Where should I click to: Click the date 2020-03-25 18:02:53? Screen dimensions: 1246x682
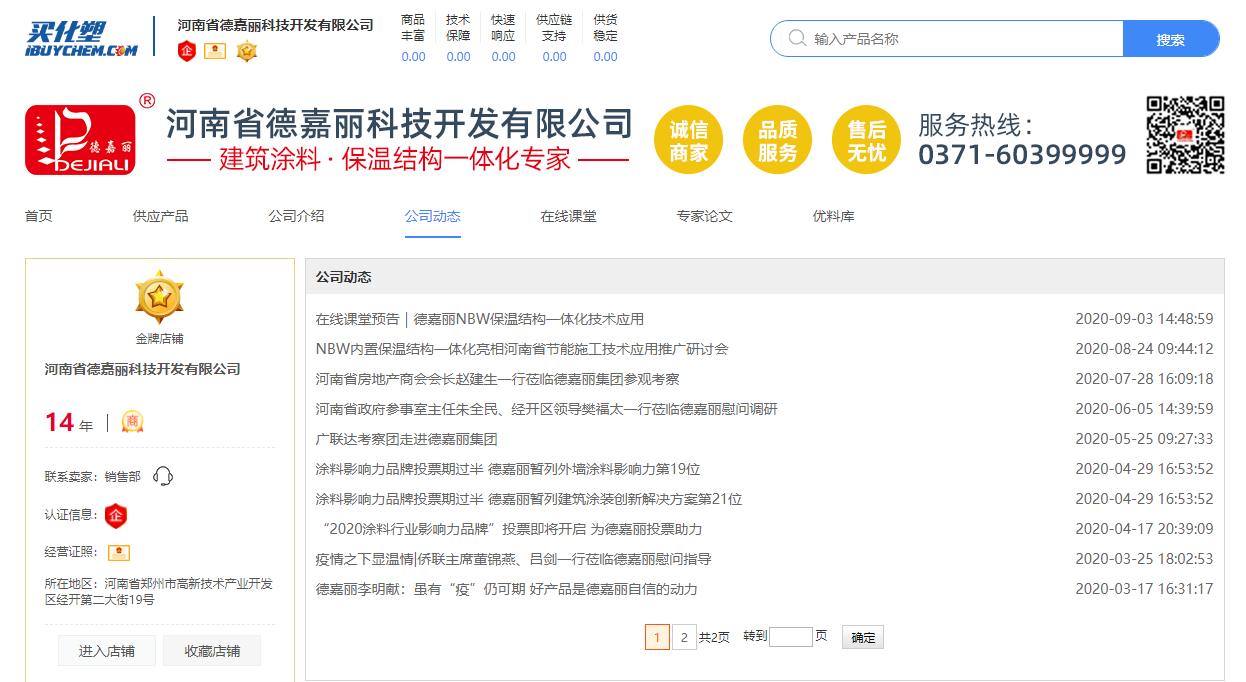pos(1144,559)
